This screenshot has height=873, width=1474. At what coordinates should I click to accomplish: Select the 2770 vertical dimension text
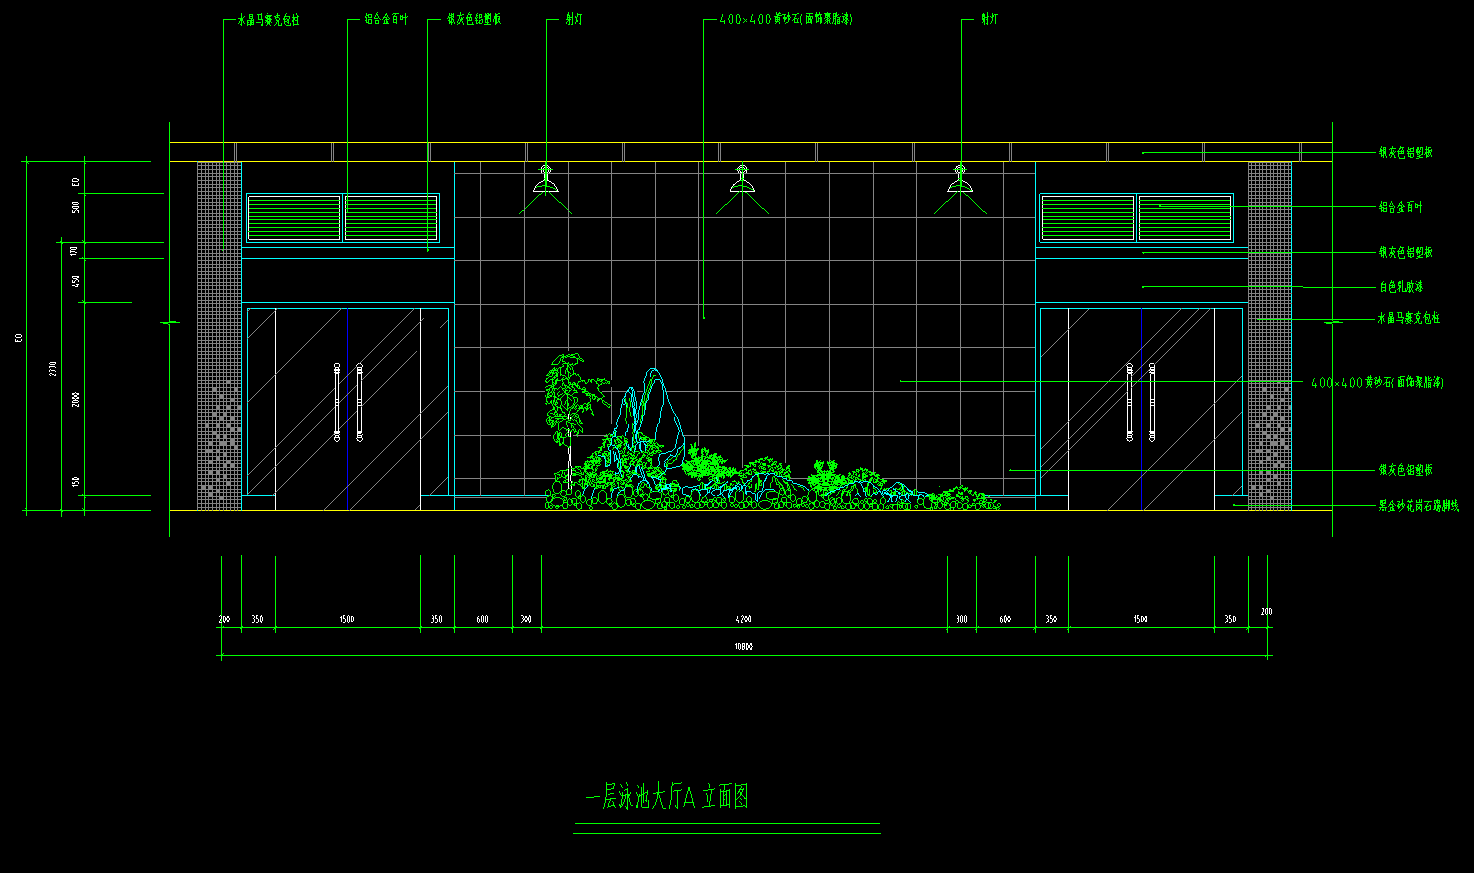coord(53,368)
